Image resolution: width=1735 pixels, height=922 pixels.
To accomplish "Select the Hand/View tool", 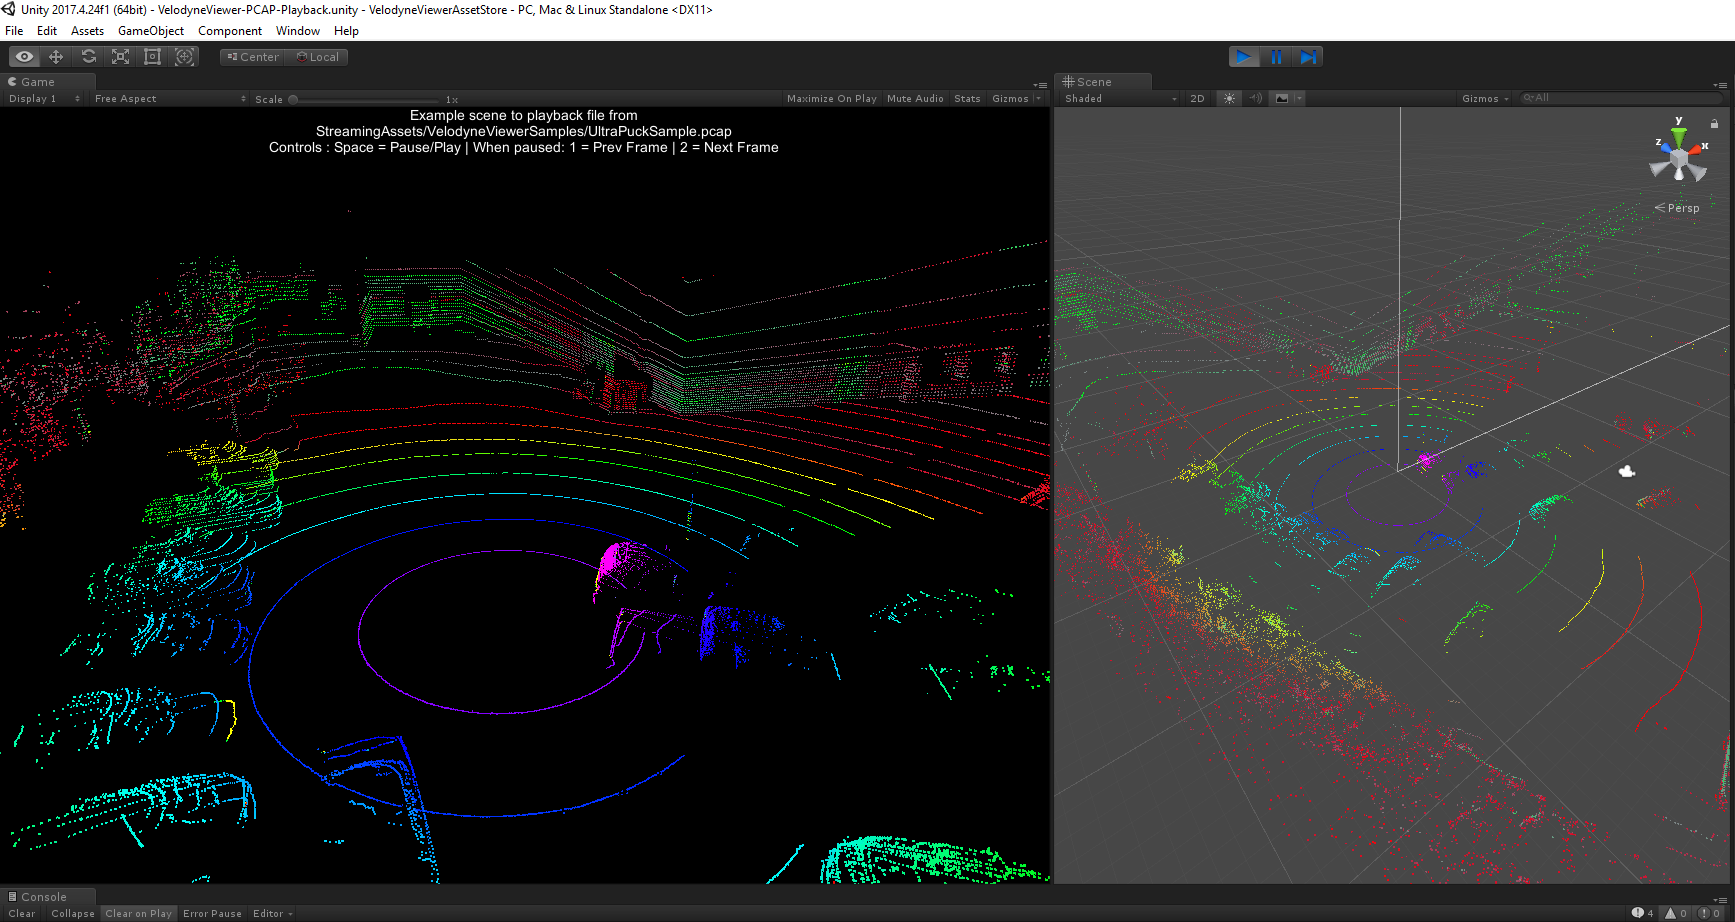I will pyautogui.click(x=24, y=57).
